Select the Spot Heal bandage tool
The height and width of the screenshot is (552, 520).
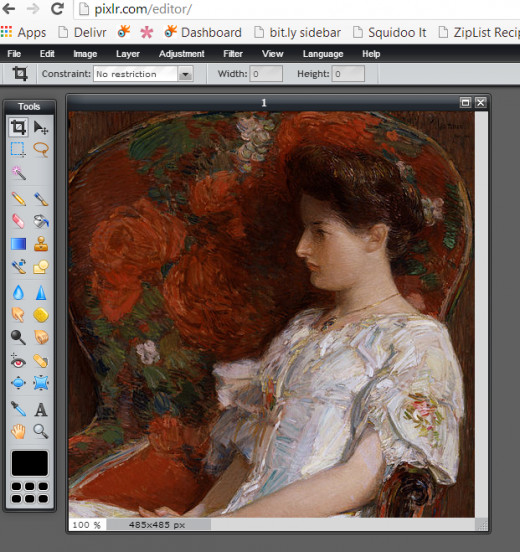pos(41,361)
